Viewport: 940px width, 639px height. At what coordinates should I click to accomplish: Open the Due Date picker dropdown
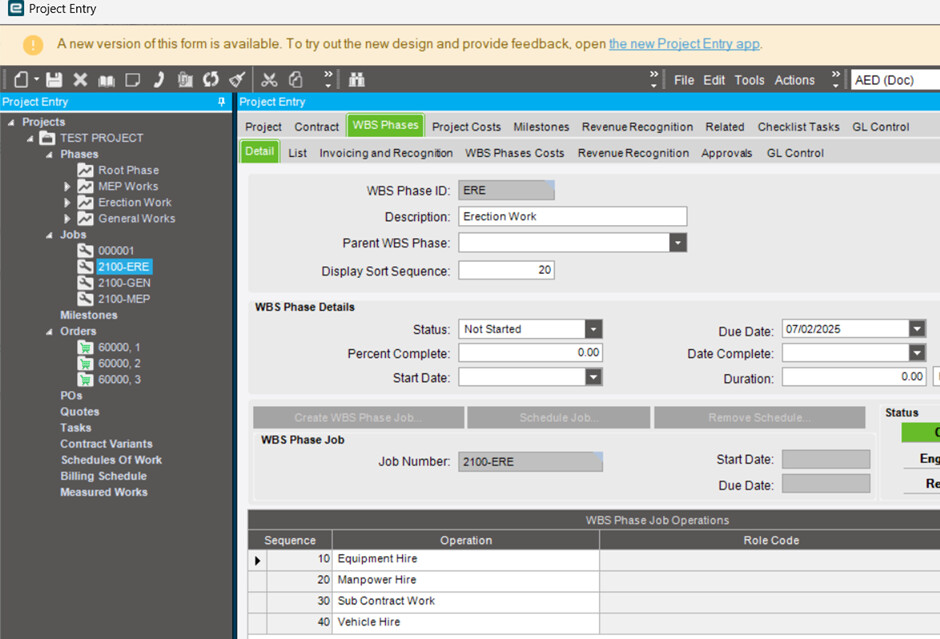pos(917,329)
